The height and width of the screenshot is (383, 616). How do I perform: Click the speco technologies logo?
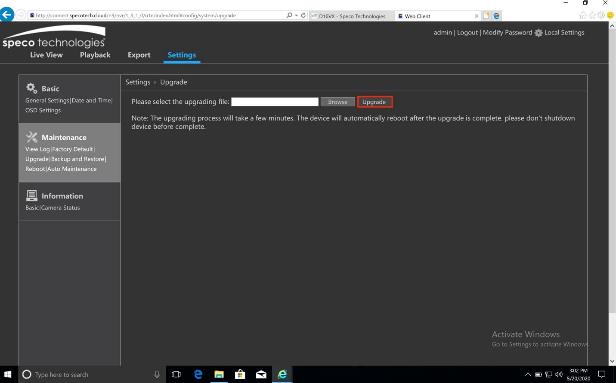[x=53, y=37]
